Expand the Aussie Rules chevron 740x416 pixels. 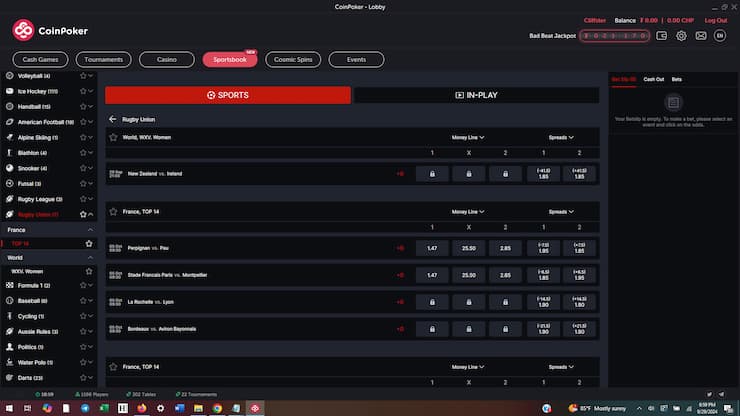pos(91,331)
